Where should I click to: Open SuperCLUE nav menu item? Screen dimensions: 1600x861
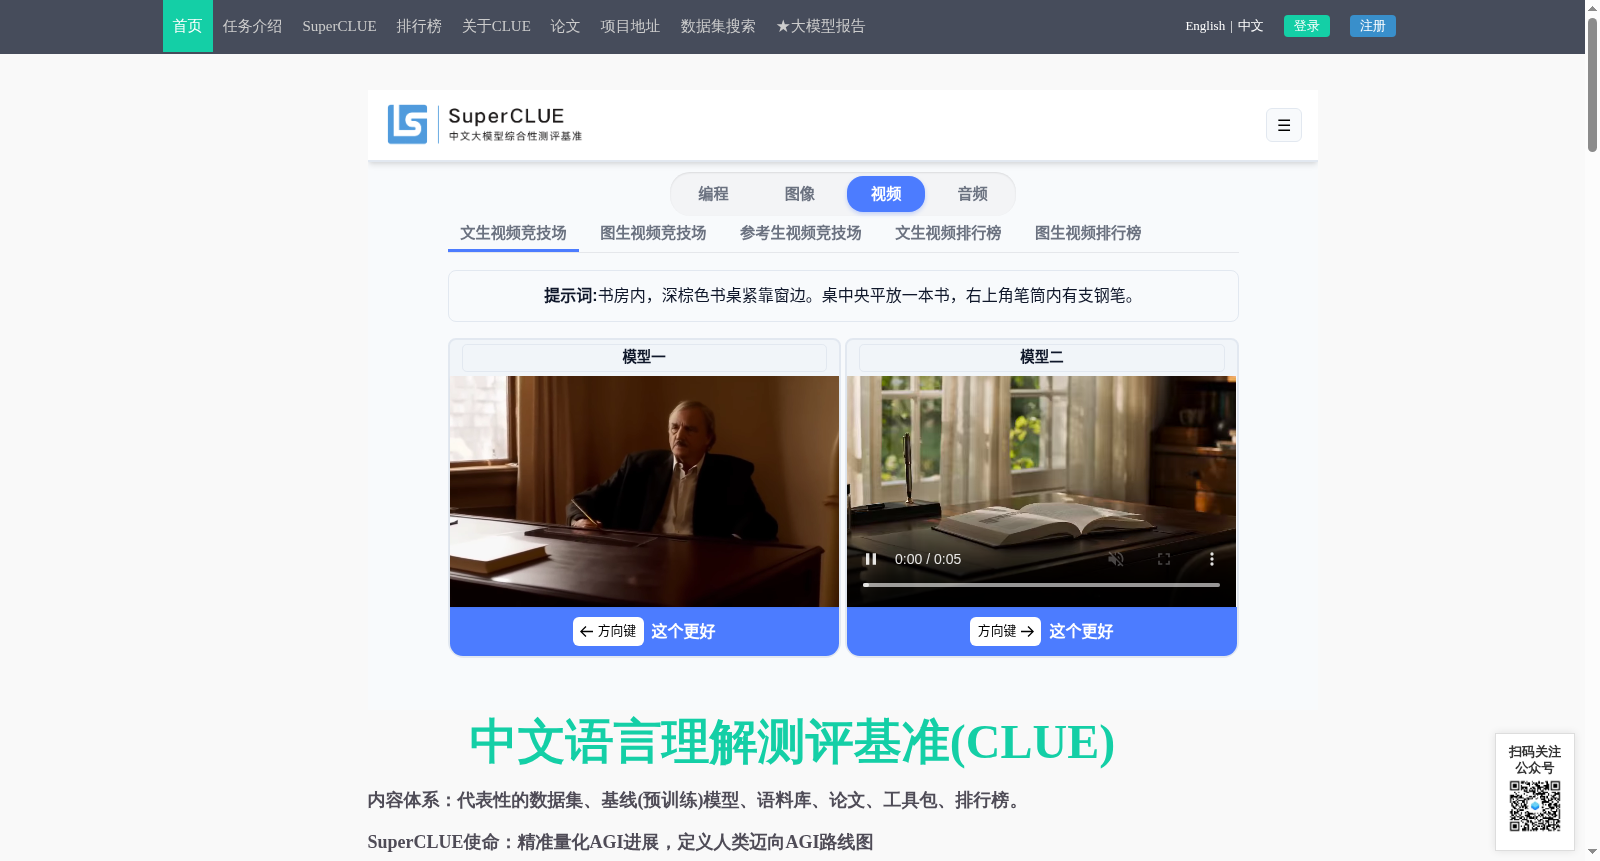coord(339,26)
